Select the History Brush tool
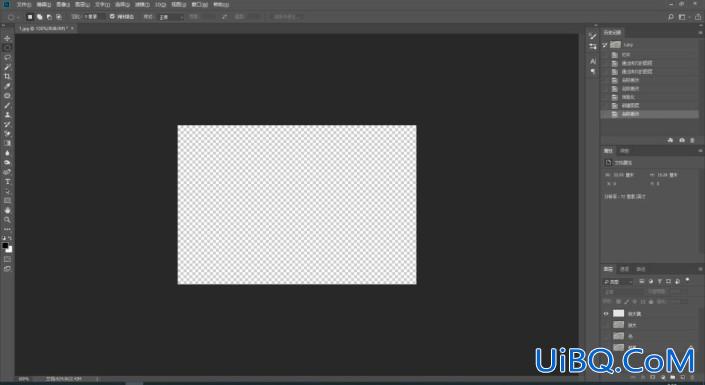 point(7,125)
